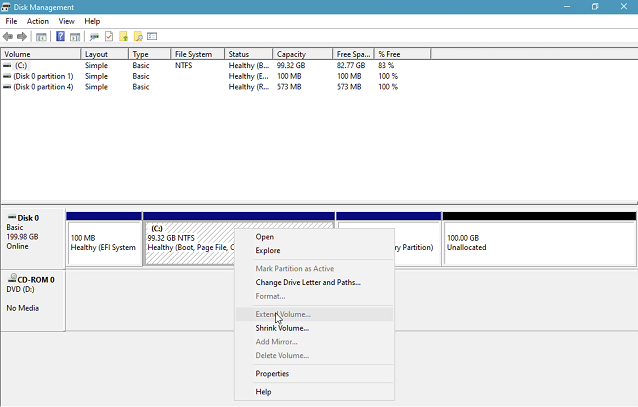Click the Show/Hide Console Tree icon

(42, 37)
